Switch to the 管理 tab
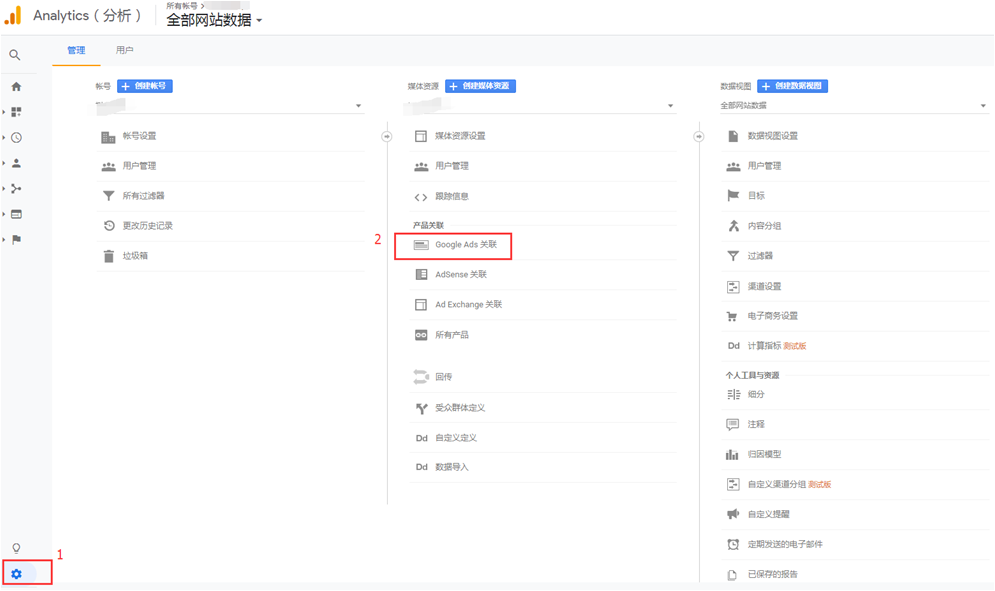The width and height of the screenshot is (995, 591). 77,48
